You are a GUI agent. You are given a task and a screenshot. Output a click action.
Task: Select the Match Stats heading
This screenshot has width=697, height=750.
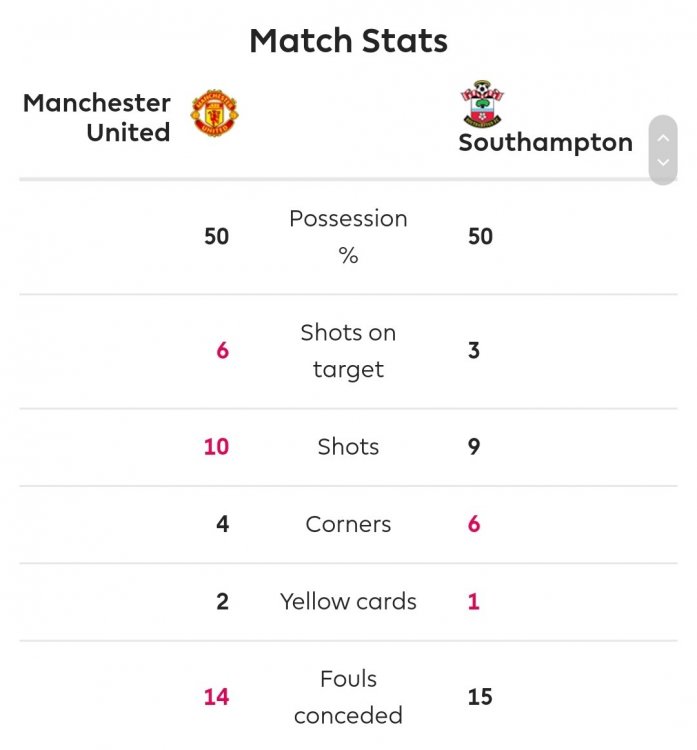[x=348, y=41]
